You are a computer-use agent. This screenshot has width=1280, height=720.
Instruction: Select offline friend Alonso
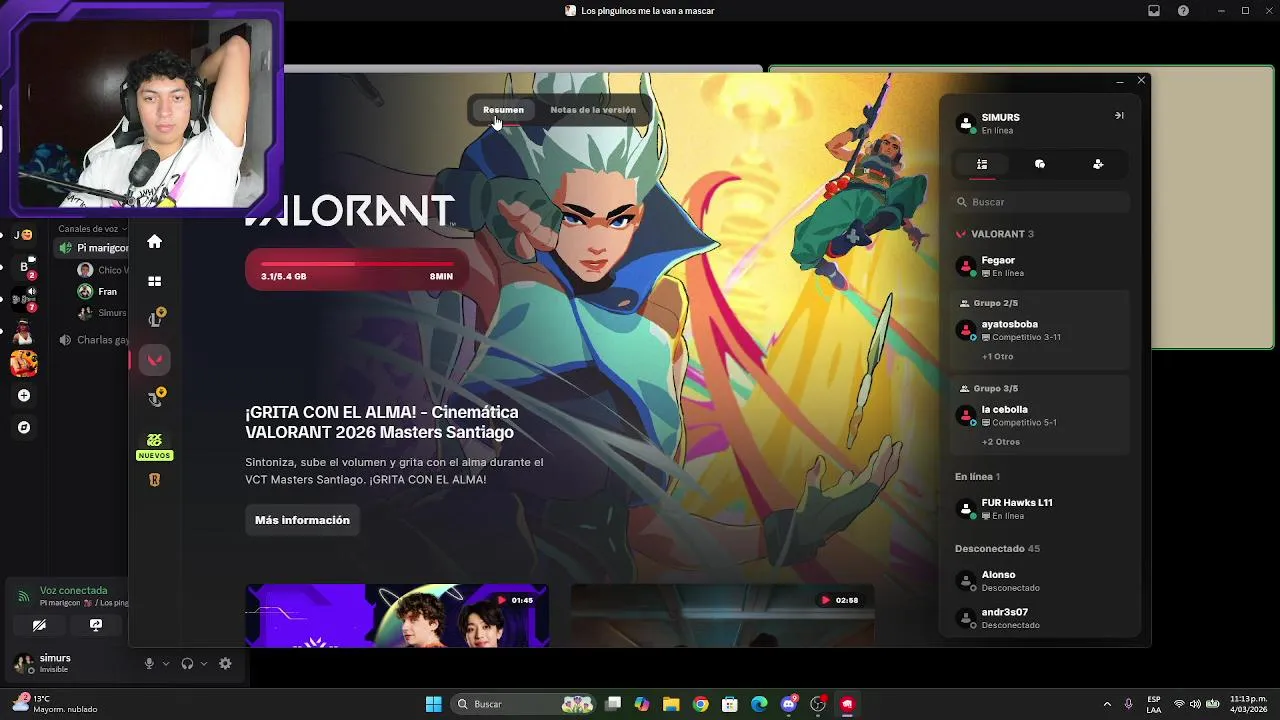[x=1040, y=581]
